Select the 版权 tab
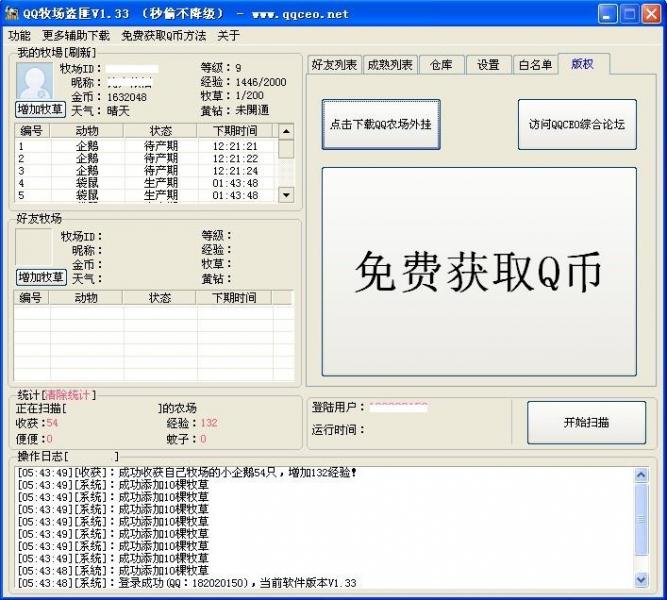 [583, 64]
